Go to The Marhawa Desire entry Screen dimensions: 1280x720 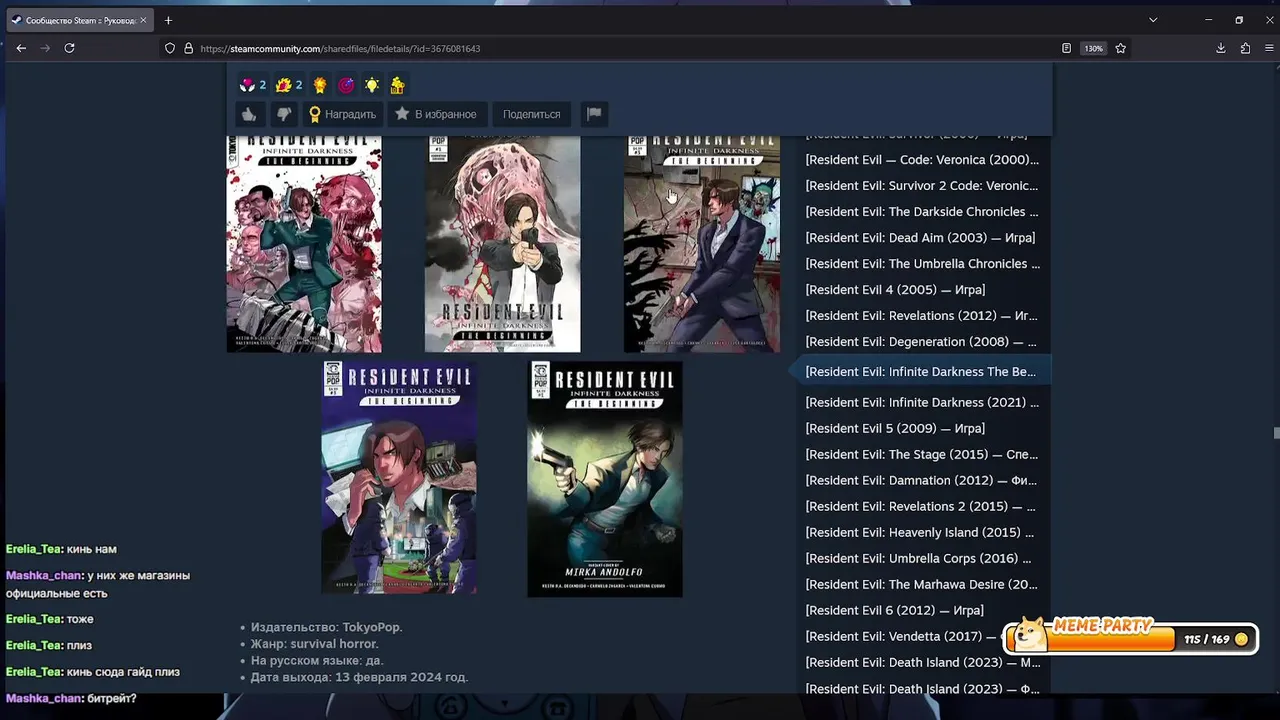(x=921, y=584)
